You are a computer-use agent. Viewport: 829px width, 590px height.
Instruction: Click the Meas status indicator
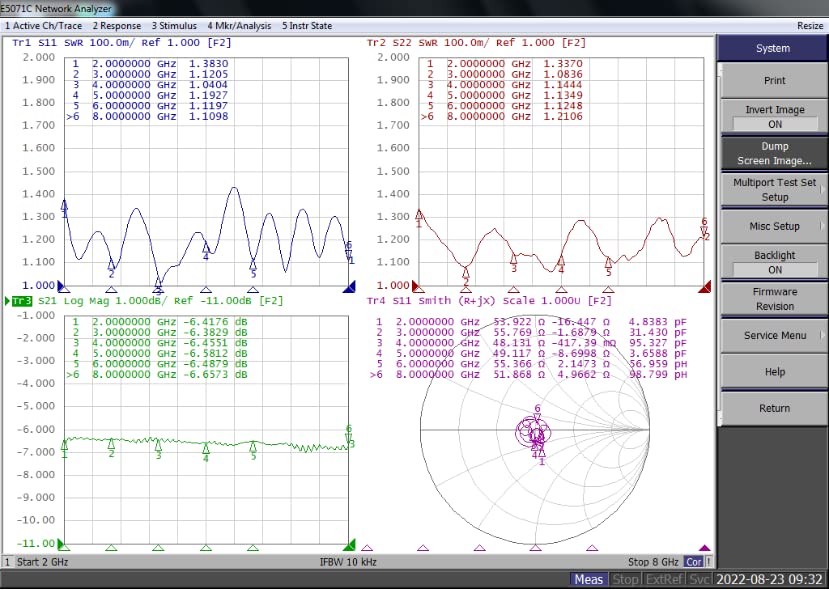(x=588, y=579)
